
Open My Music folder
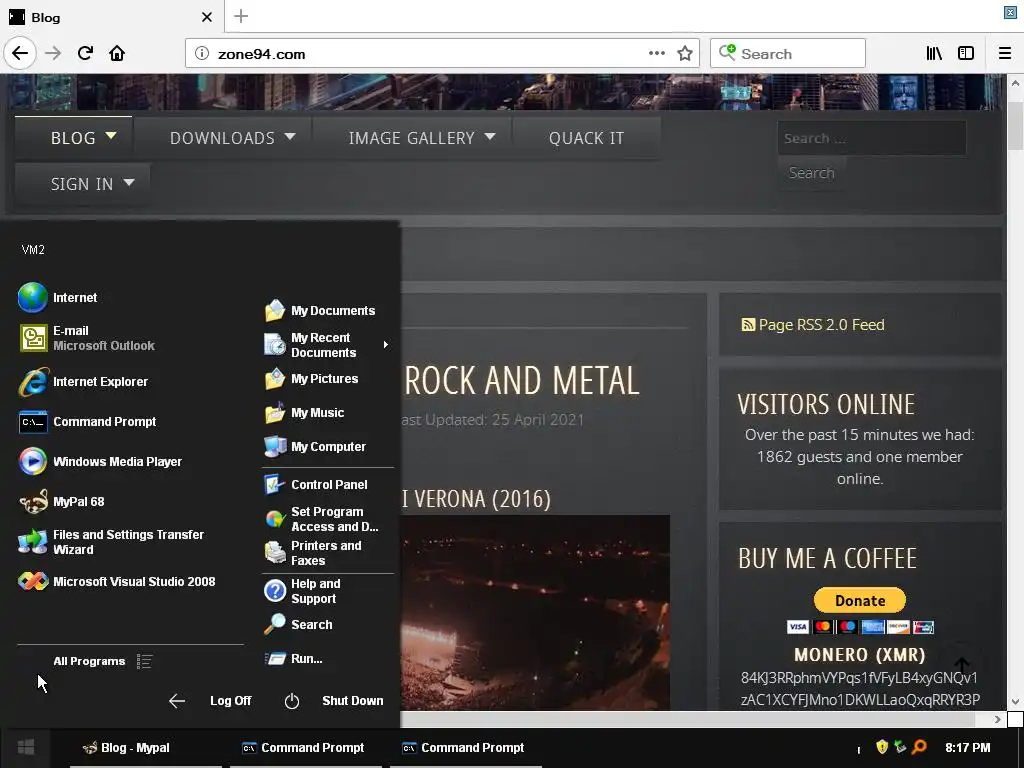pyautogui.click(x=304, y=413)
